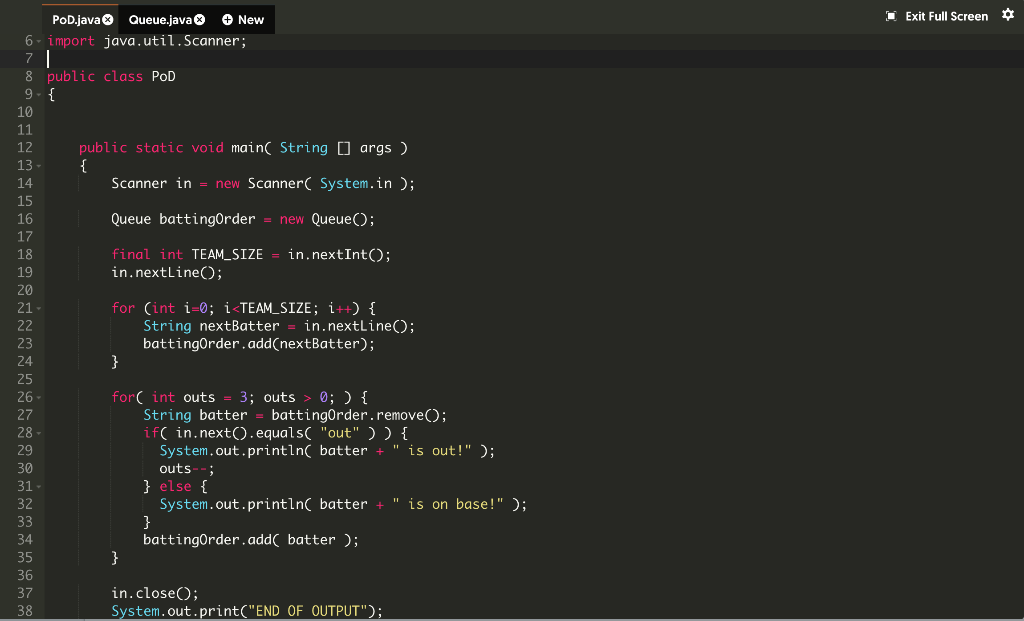Switch to the Queue.java tab
This screenshot has height=621, width=1024.
160,20
